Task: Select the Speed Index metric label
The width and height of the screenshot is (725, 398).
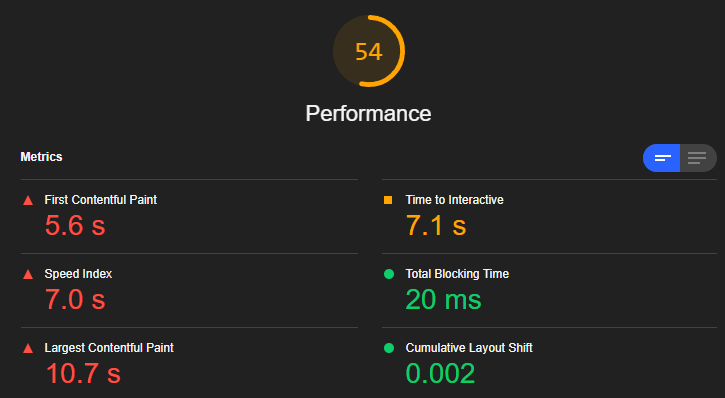Action: (x=78, y=274)
